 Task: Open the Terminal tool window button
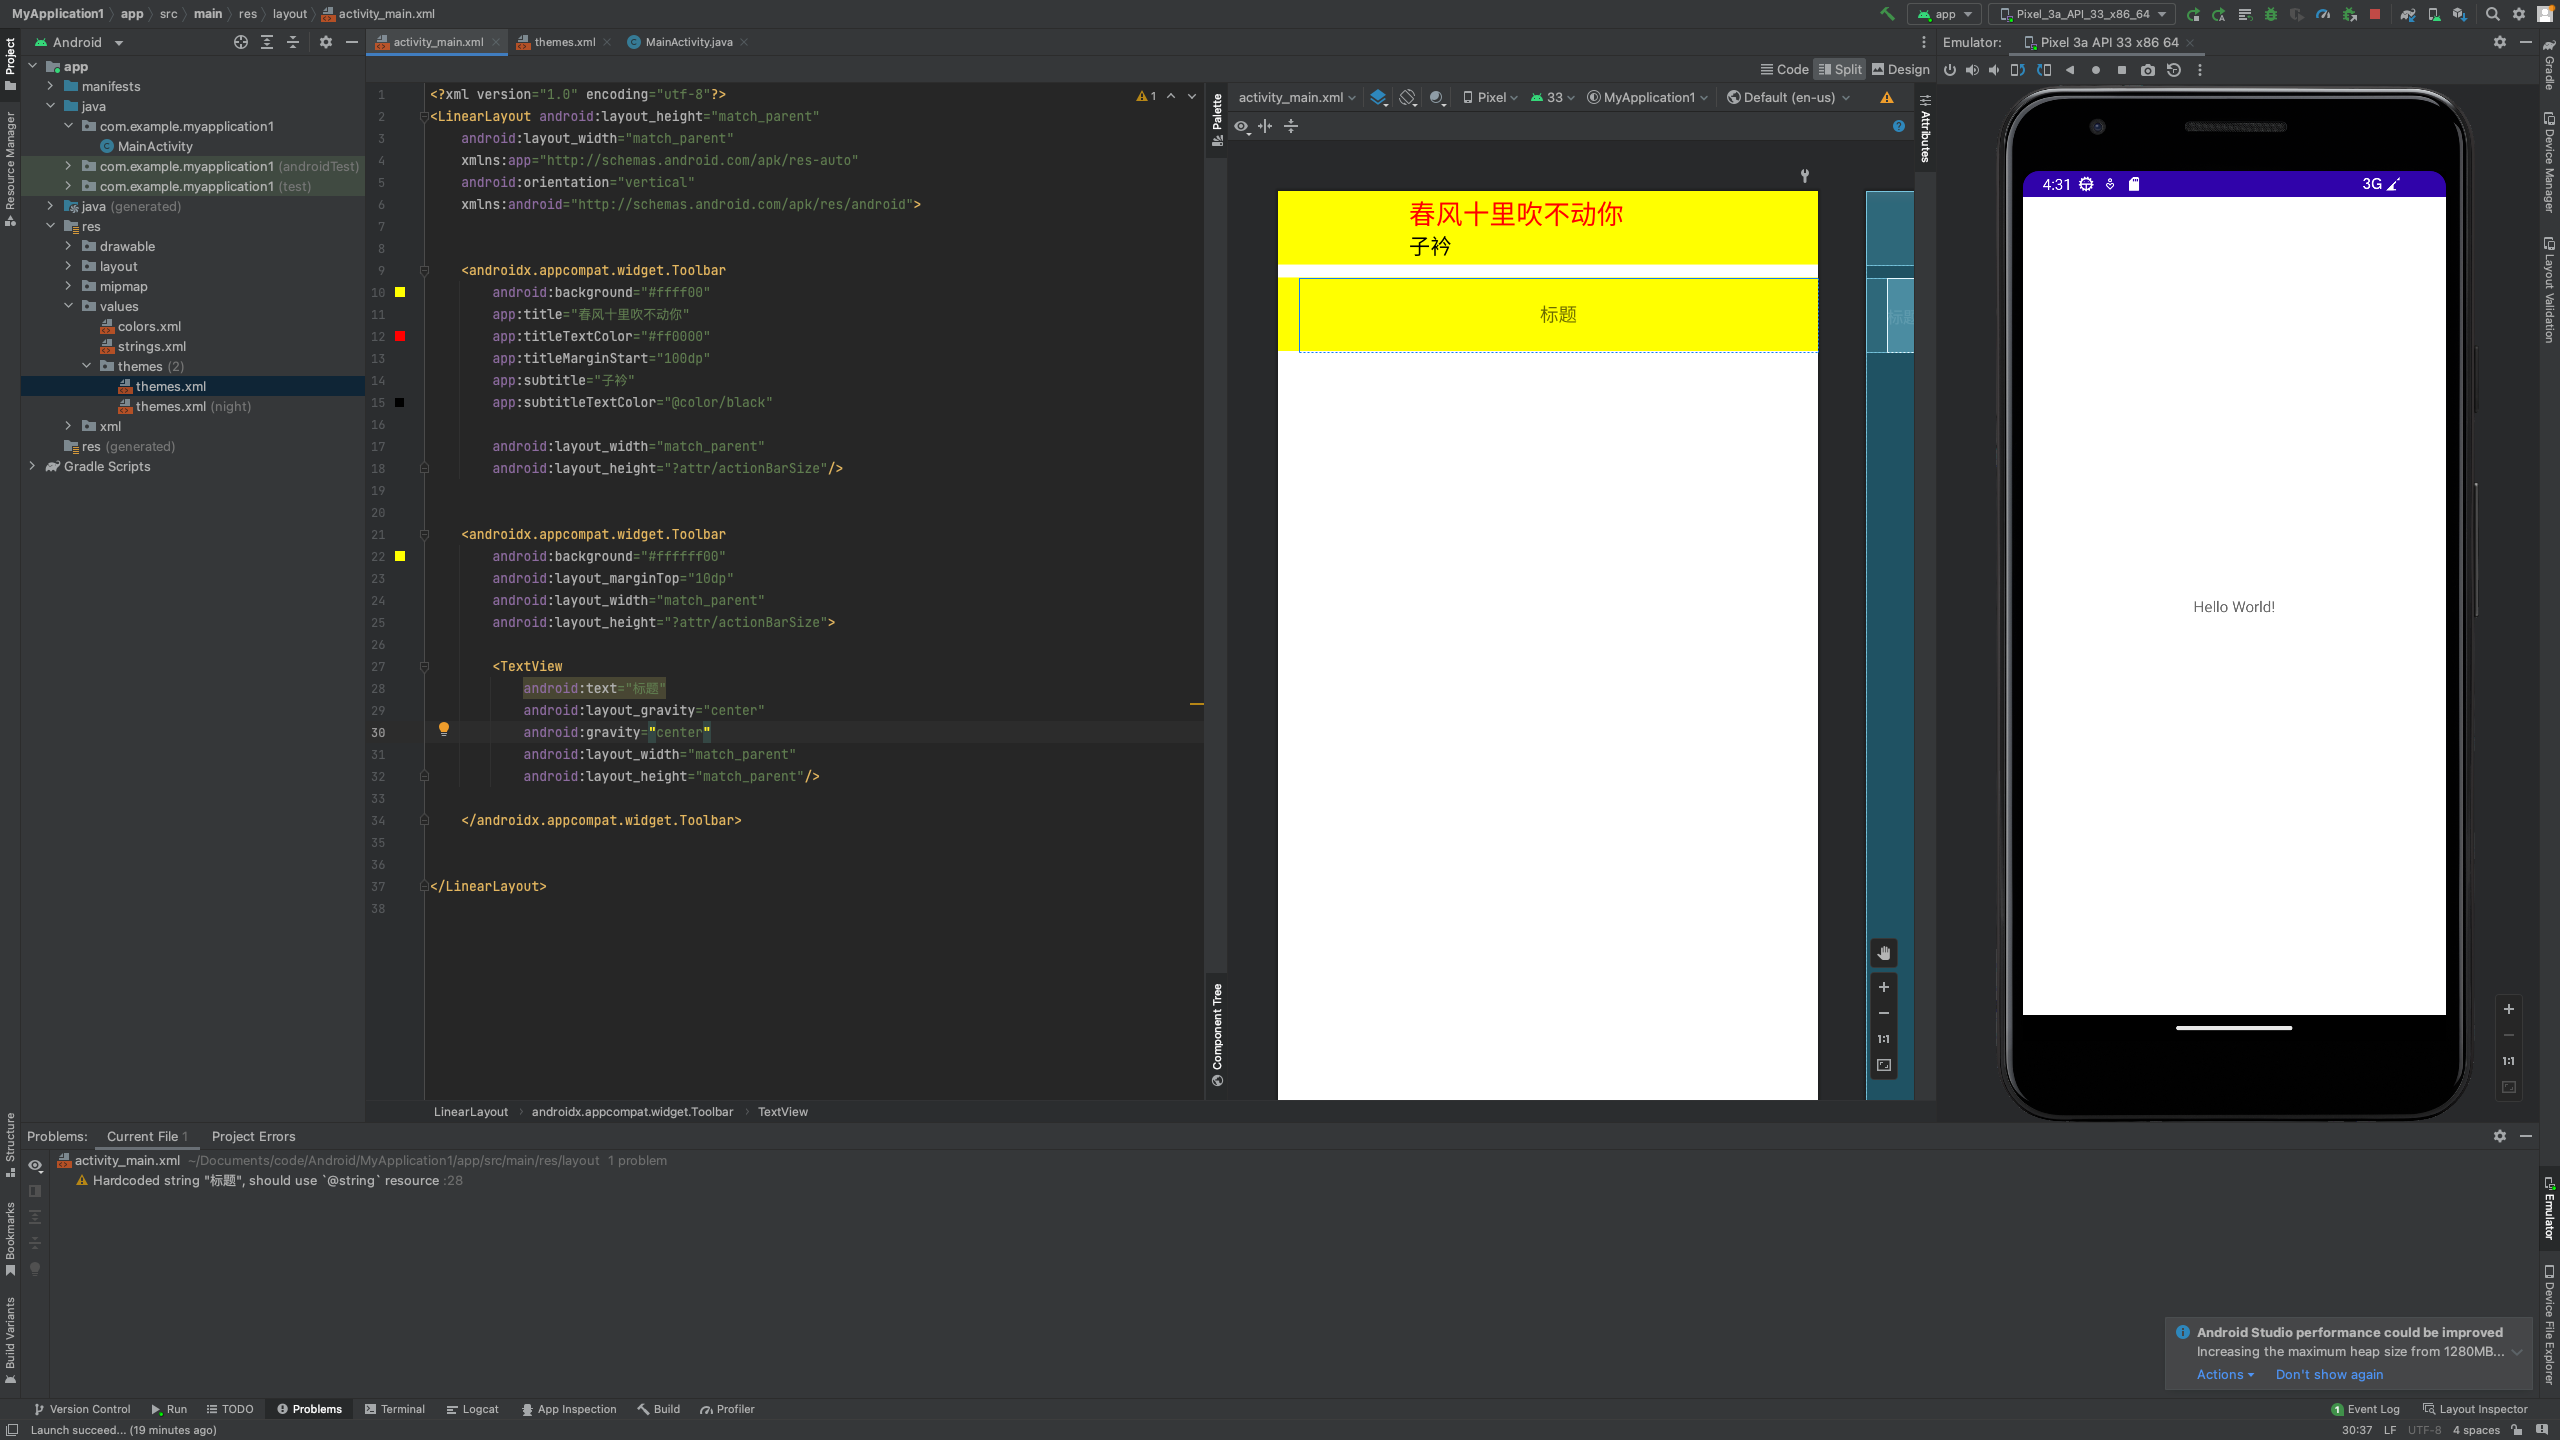pos(395,1409)
